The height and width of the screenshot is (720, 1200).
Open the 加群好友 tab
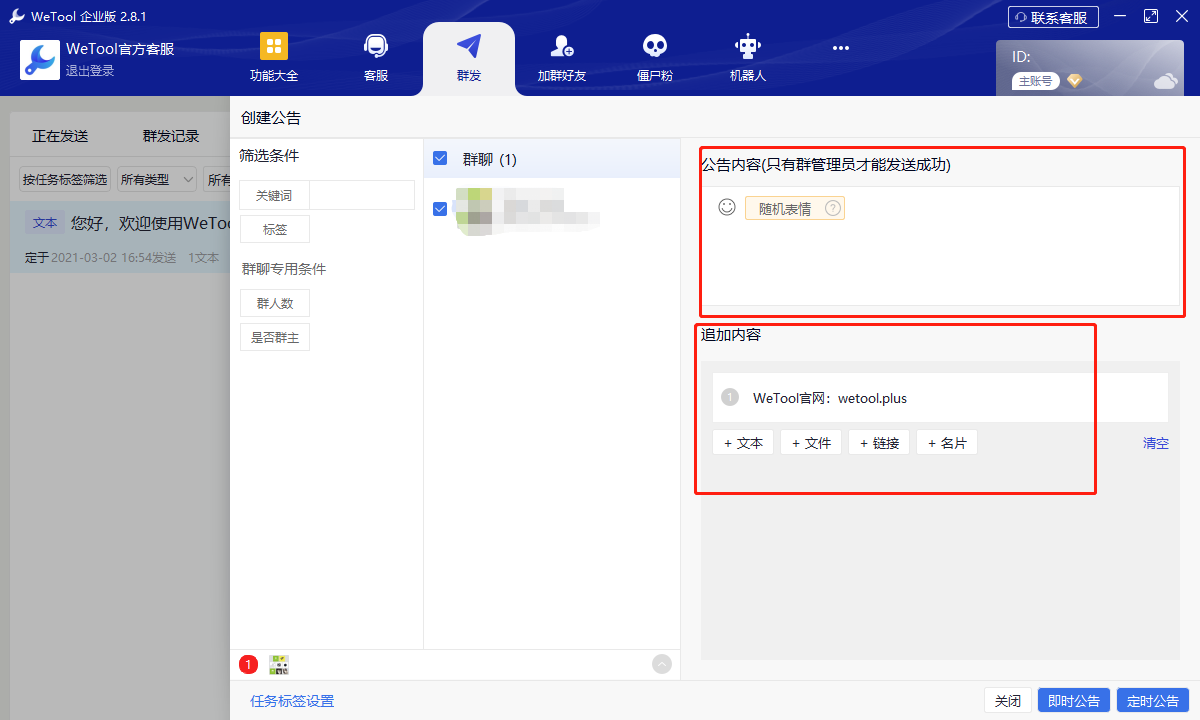point(562,58)
